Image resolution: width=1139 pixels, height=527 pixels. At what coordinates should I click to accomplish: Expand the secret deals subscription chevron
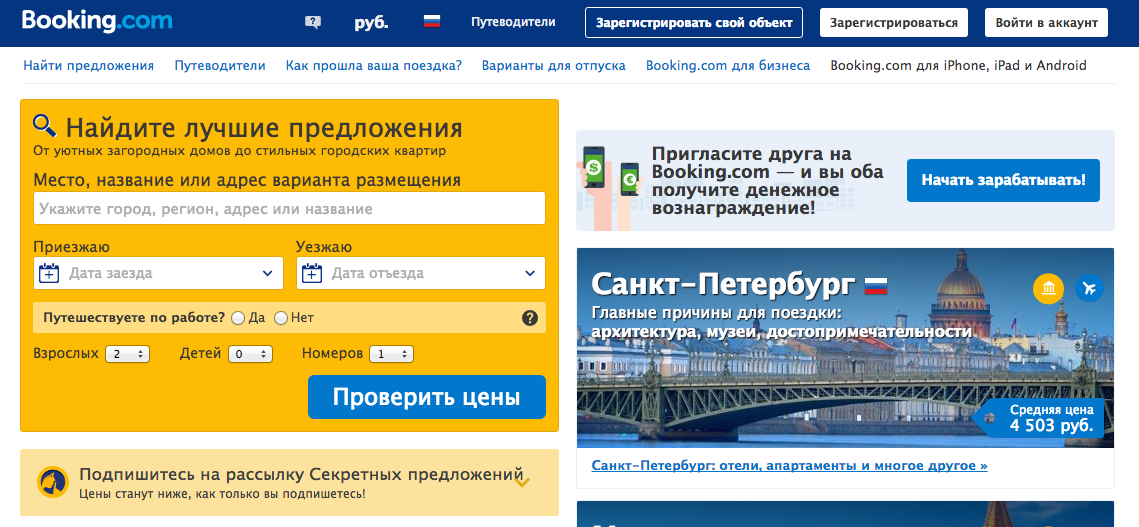[x=522, y=480]
